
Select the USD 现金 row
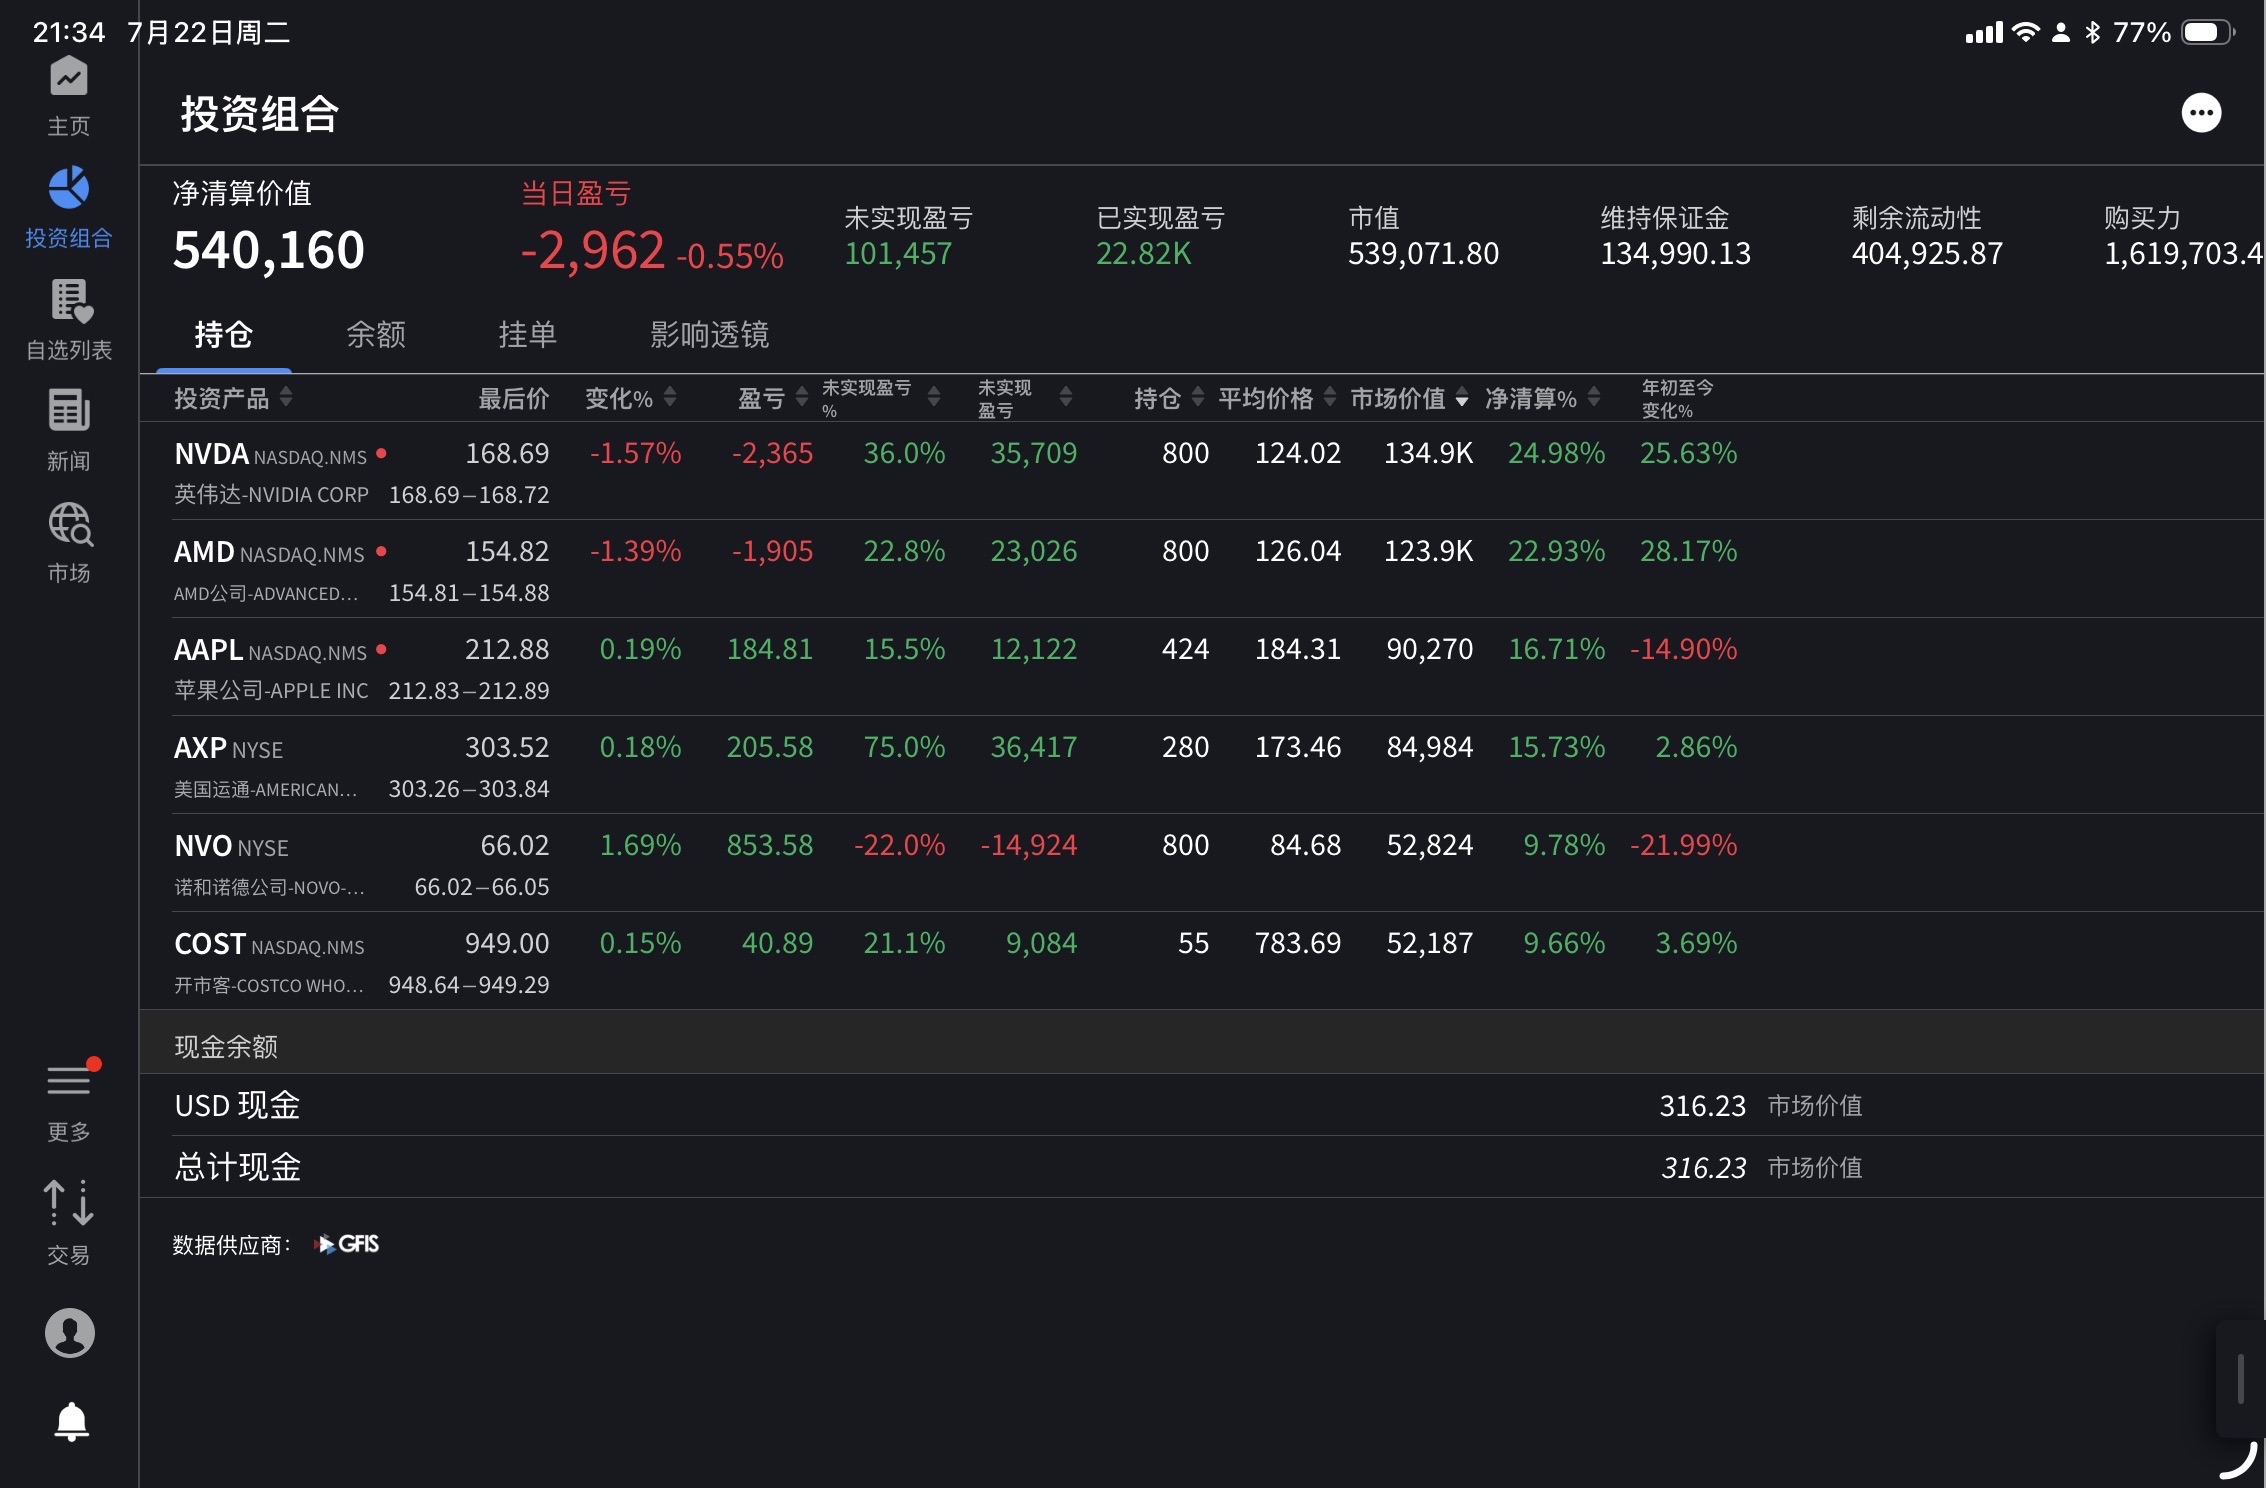point(1201,1105)
